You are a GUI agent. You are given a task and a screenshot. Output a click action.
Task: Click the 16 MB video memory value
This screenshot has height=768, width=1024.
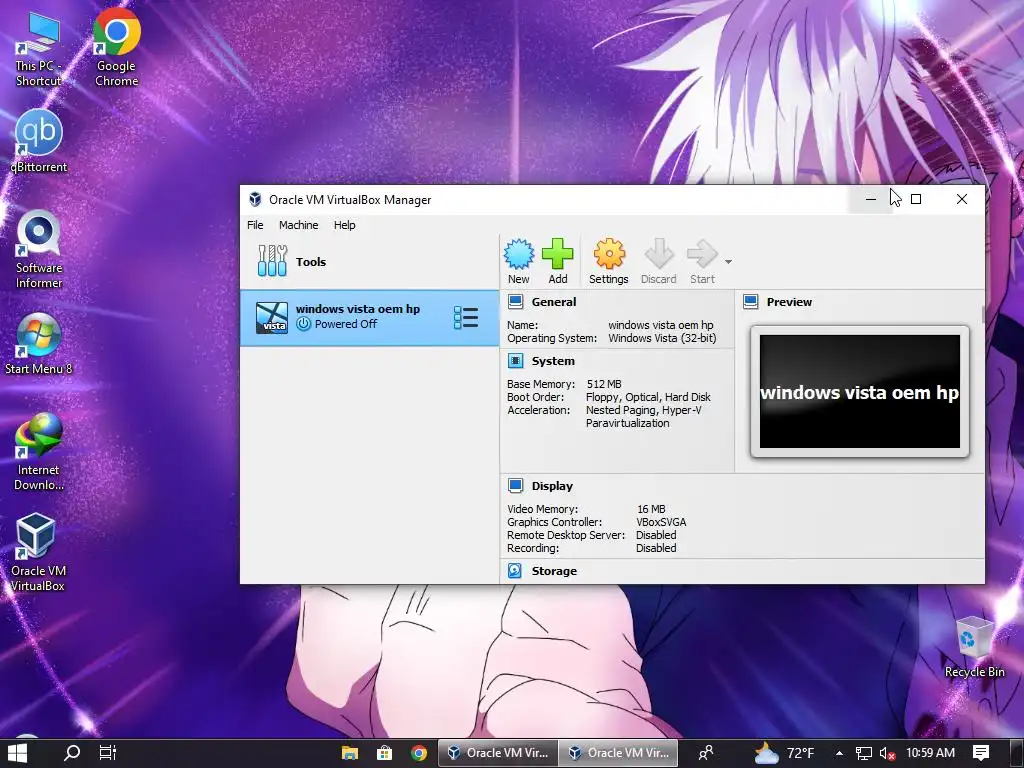(651, 509)
